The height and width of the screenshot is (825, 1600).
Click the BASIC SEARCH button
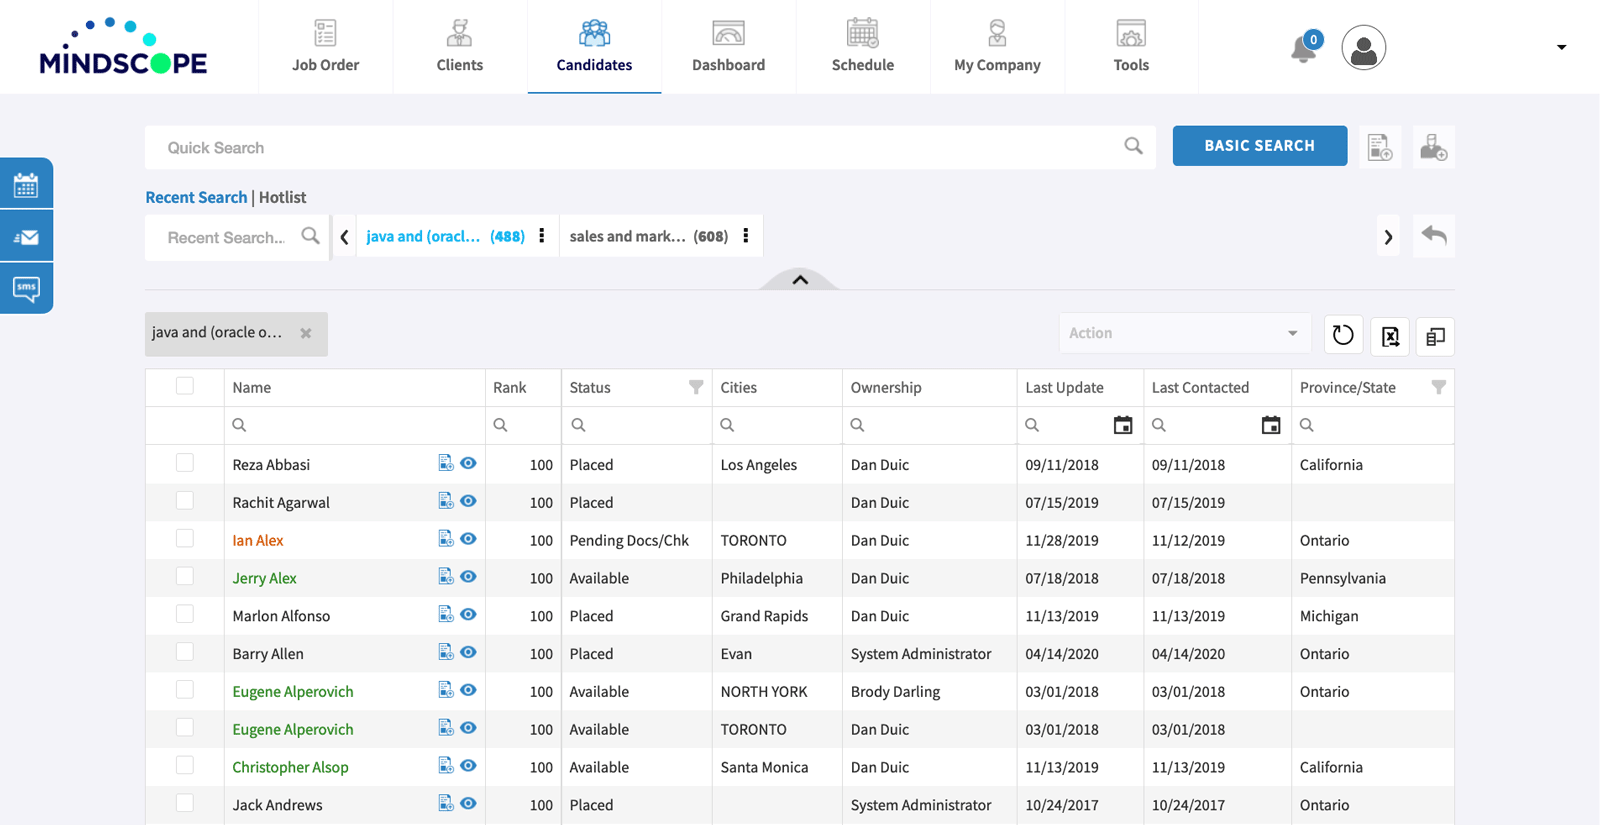1259,146
